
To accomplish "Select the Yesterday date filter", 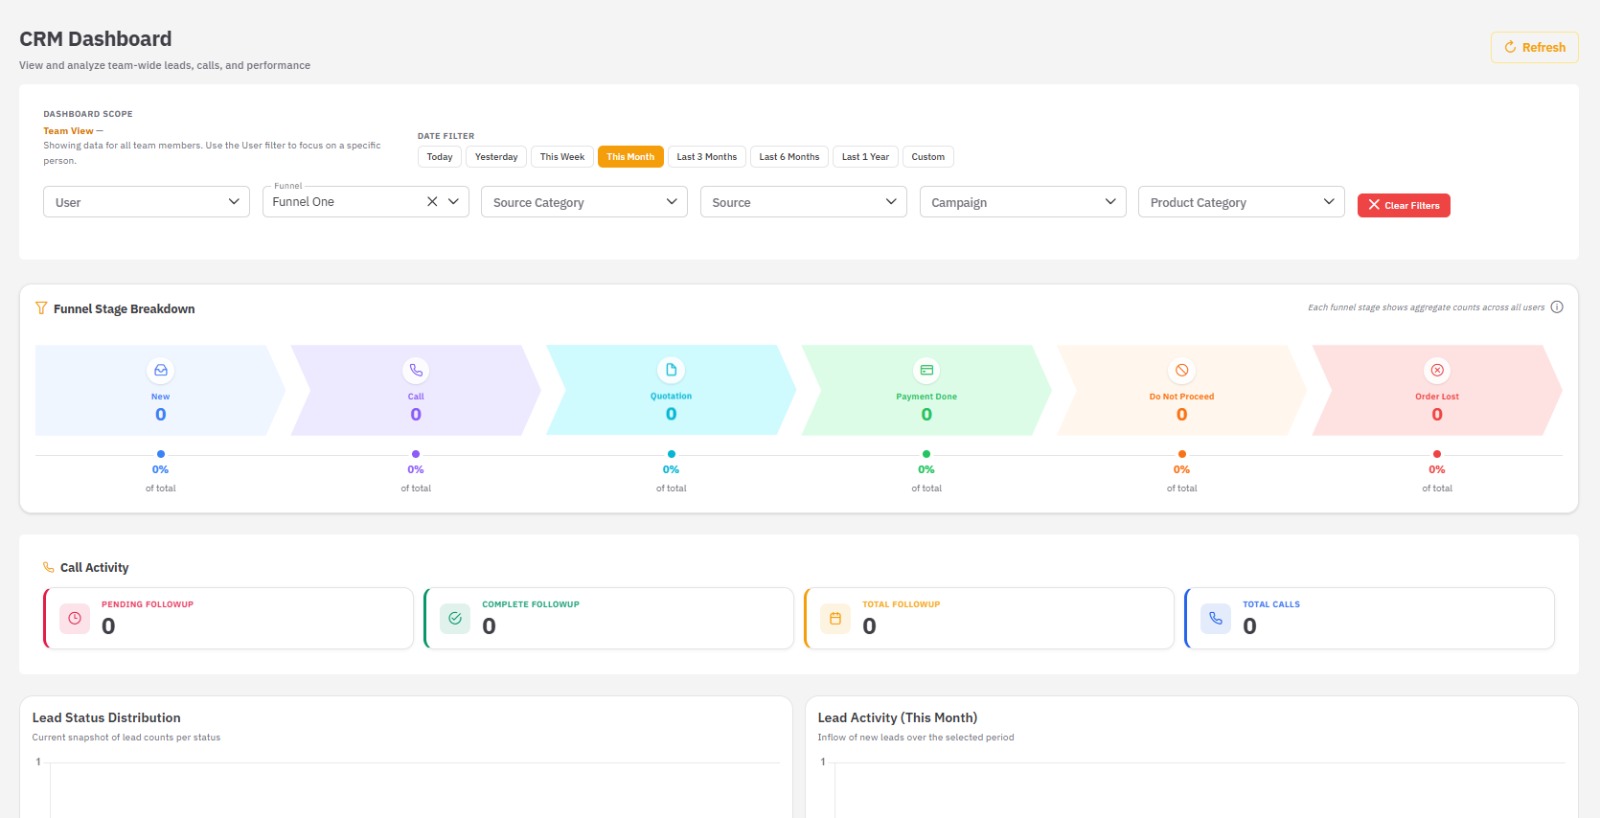I will pyautogui.click(x=496, y=157).
